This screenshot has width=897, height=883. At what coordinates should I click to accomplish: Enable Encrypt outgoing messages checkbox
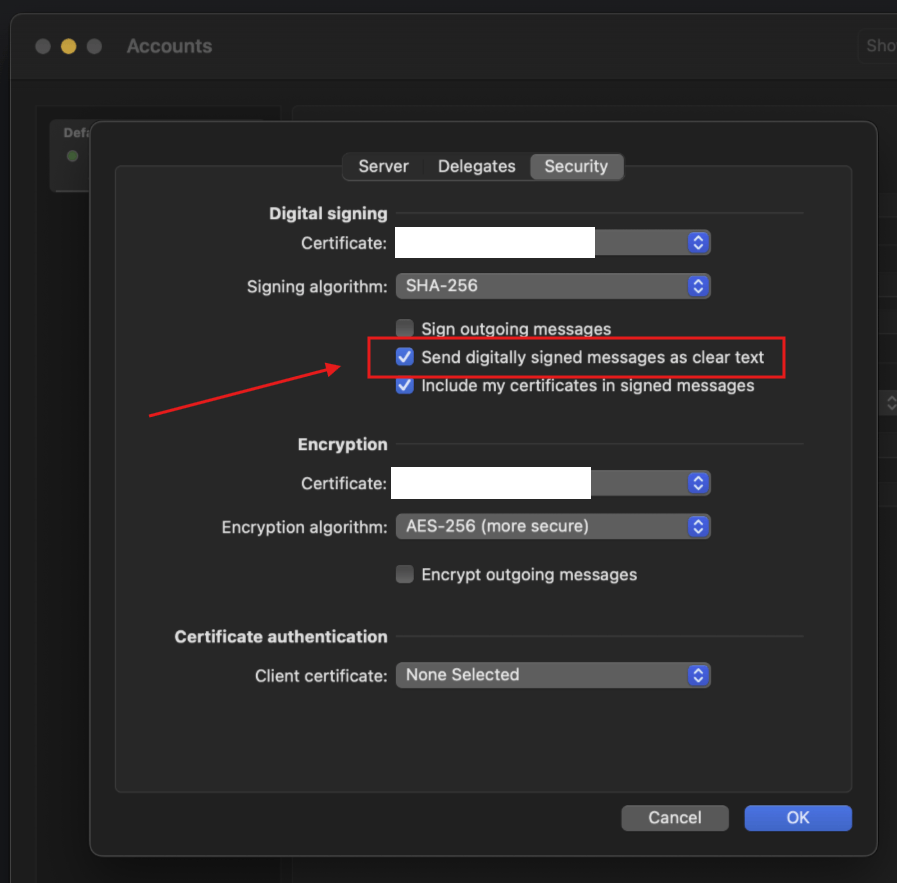pos(404,574)
